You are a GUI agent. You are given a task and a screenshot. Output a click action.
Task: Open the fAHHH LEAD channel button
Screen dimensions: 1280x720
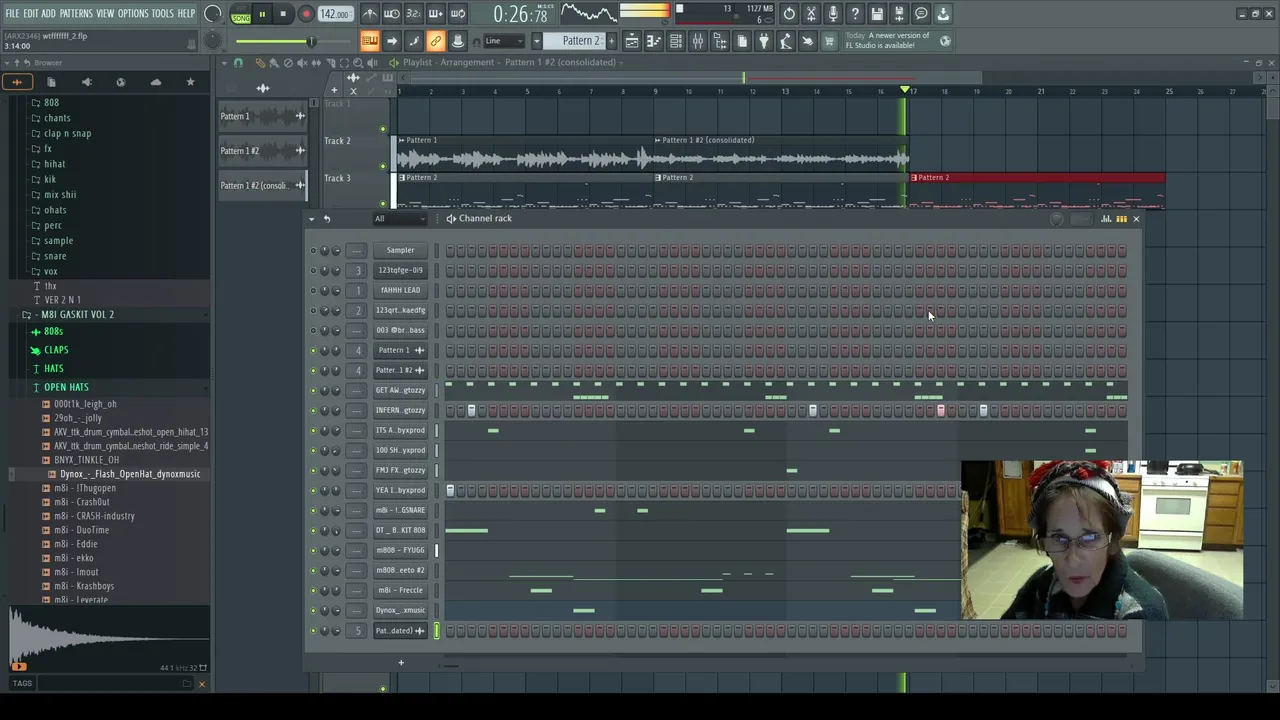pyautogui.click(x=400, y=290)
